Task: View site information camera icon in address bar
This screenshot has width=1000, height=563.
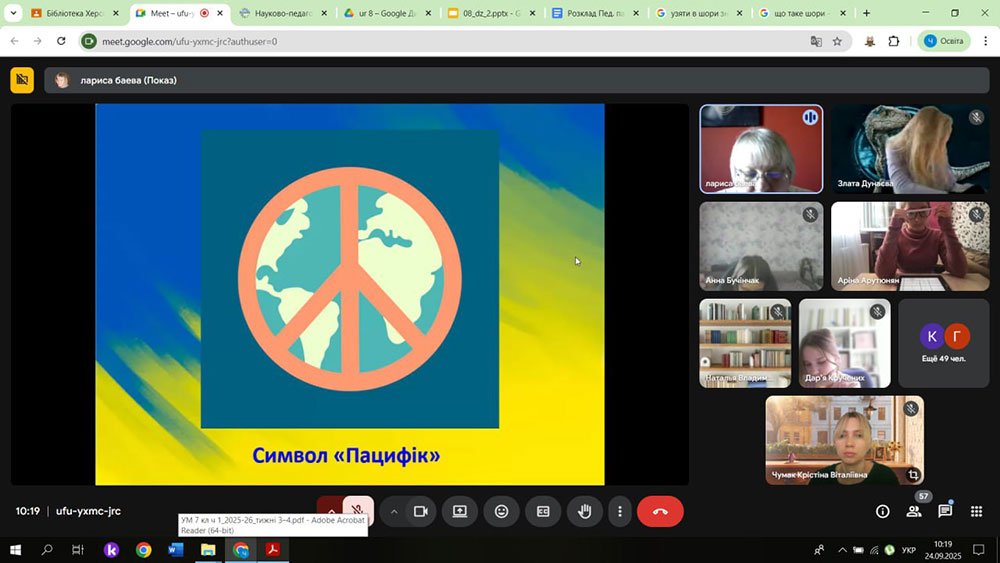Action: (89, 41)
